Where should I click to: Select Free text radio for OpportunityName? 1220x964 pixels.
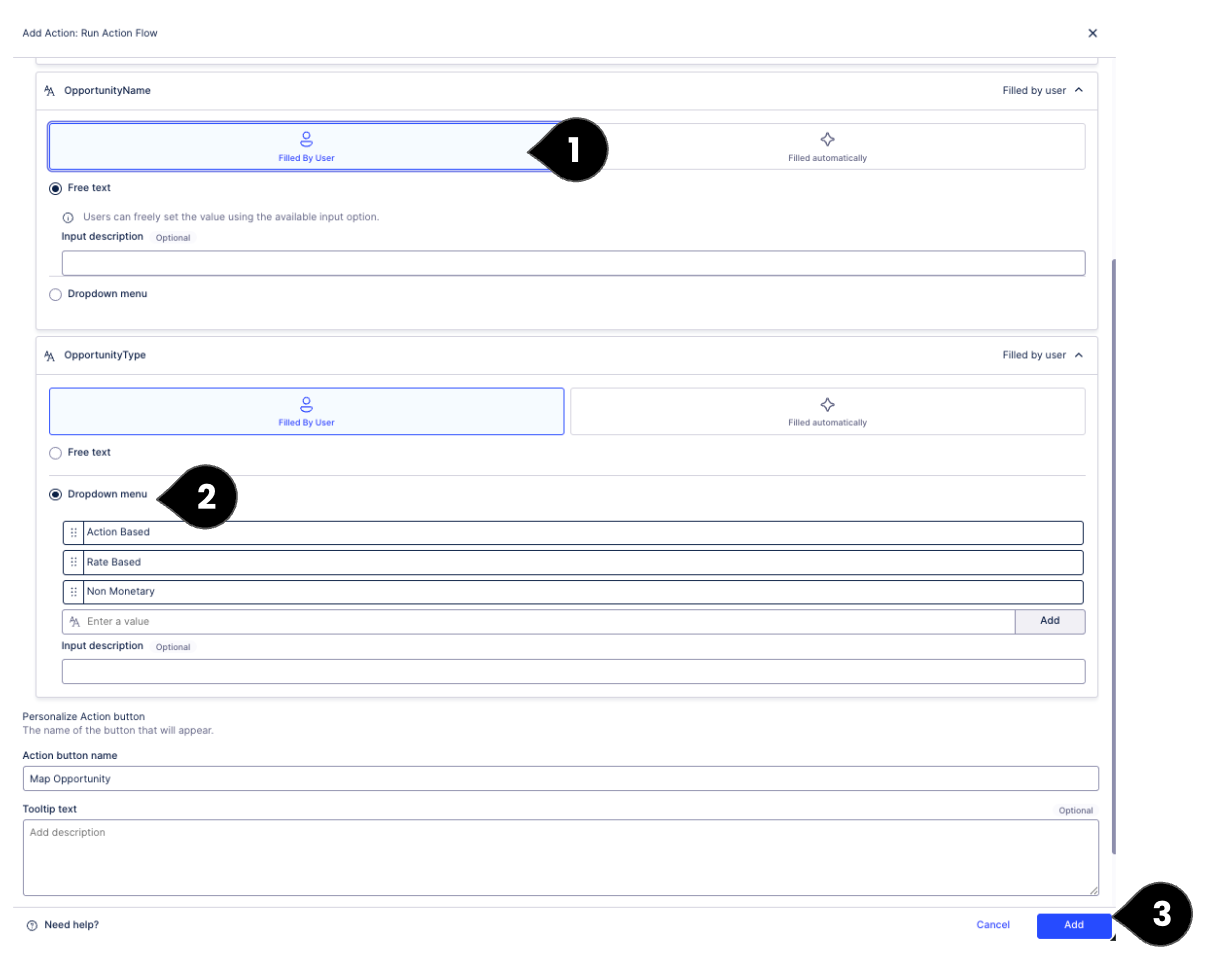pos(56,188)
